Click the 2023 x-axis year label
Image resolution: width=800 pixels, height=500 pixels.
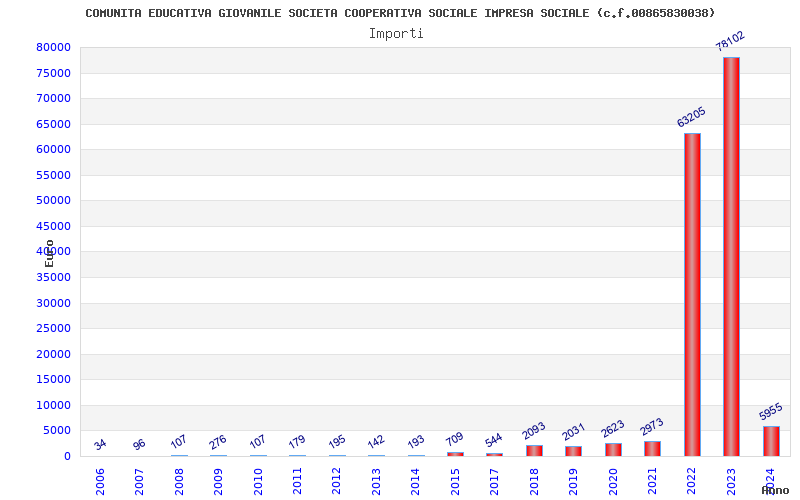[x=731, y=481]
